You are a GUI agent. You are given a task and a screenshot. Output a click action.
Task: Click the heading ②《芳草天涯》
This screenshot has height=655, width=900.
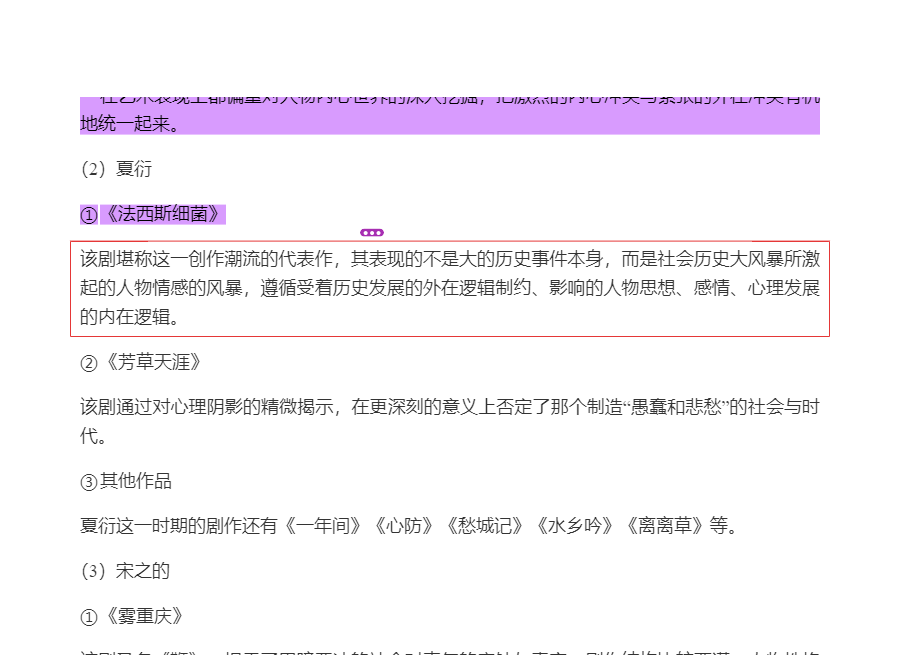pyautogui.click(x=141, y=362)
